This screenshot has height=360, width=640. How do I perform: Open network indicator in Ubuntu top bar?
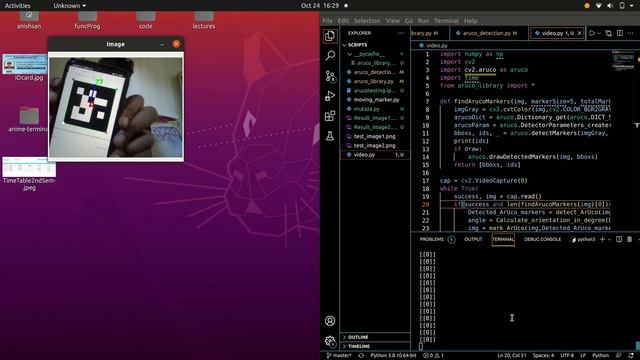(598, 6)
